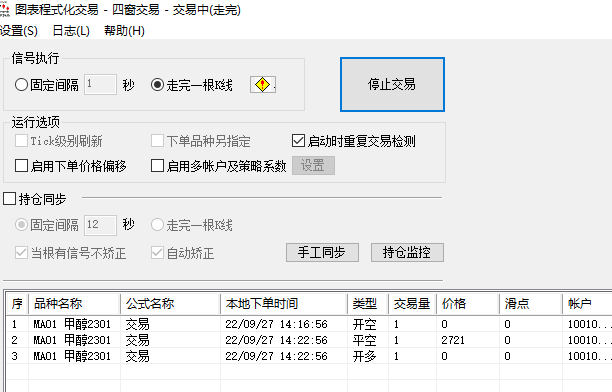Open the 持仓监控 window button
Image resolution: width=612 pixels, height=392 pixels.
point(407,253)
